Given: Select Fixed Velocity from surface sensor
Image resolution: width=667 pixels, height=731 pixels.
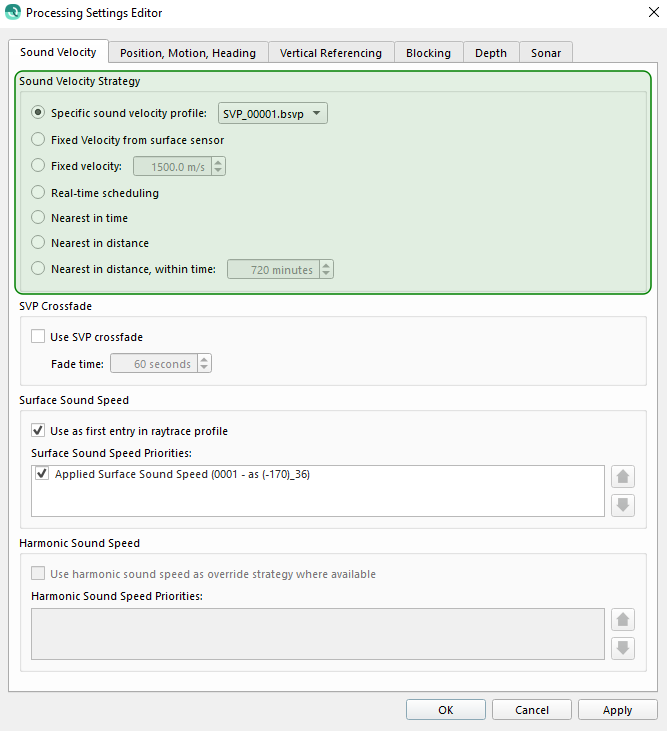Looking at the screenshot, I should tap(39, 140).
